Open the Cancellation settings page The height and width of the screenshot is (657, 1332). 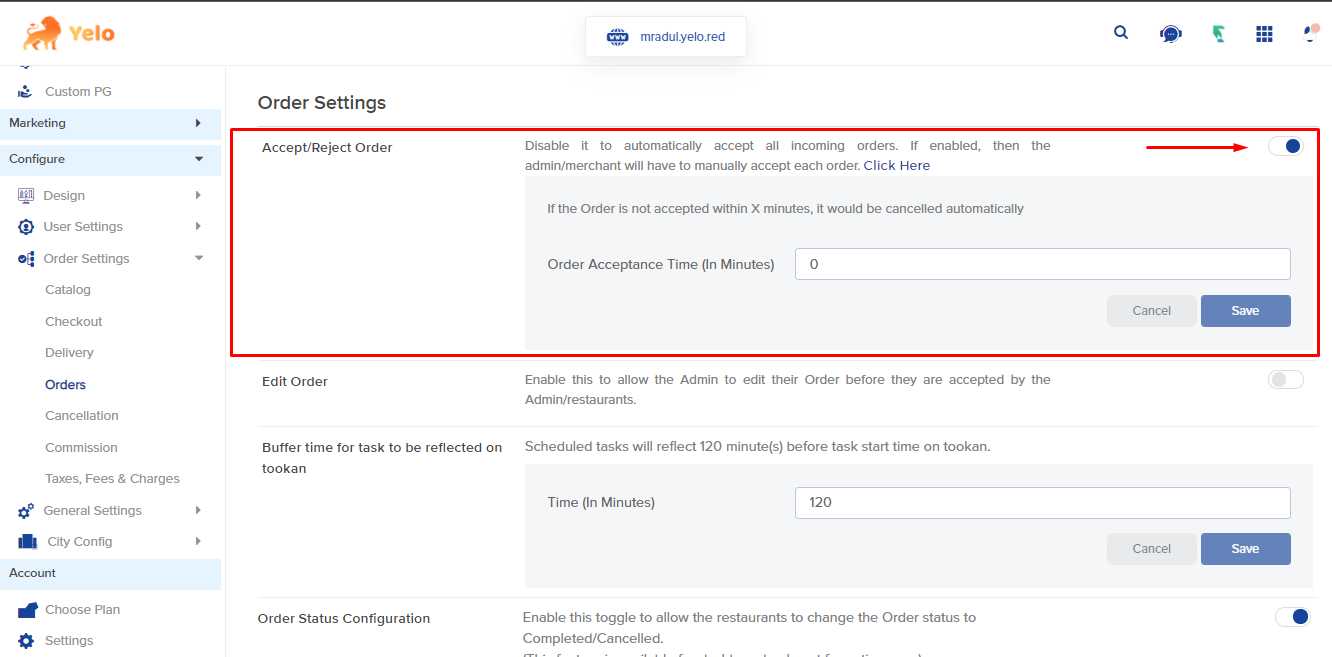(82, 416)
